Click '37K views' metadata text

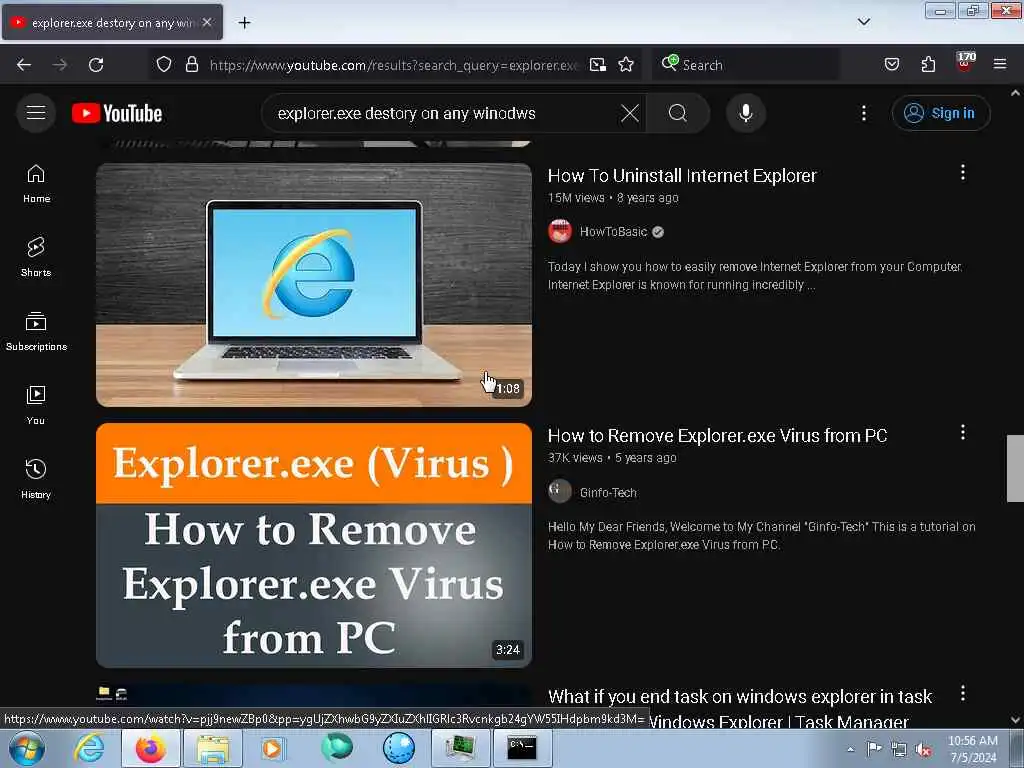coord(575,458)
